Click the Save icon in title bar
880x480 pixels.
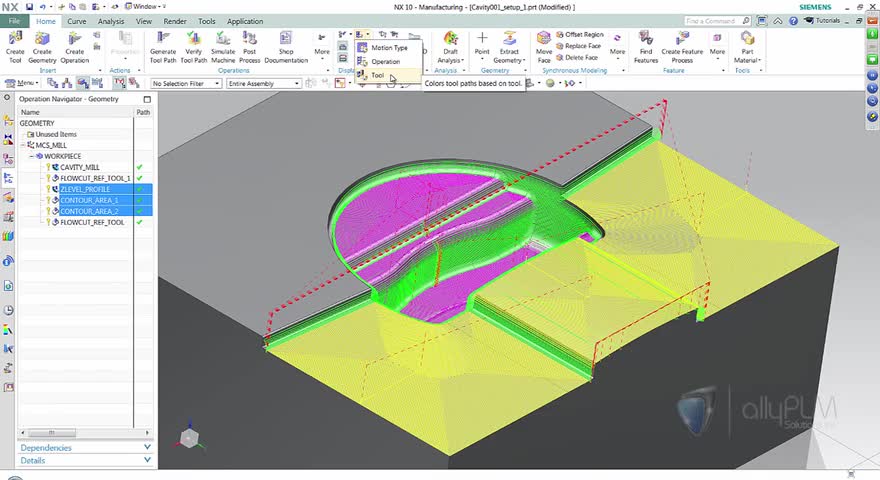pyautogui.click(x=29, y=7)
